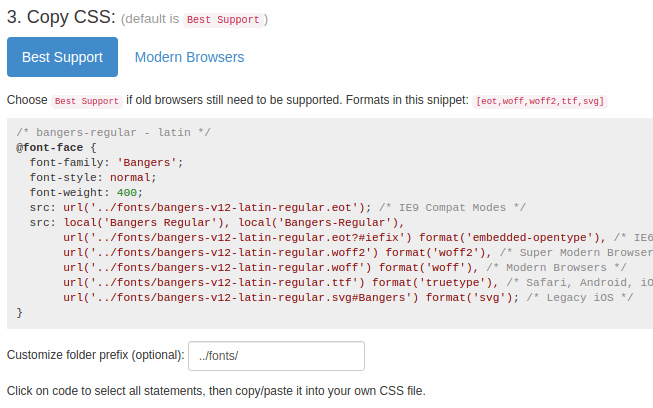Click the woff2 format url line
653x408 pixels.
[358, 252]
